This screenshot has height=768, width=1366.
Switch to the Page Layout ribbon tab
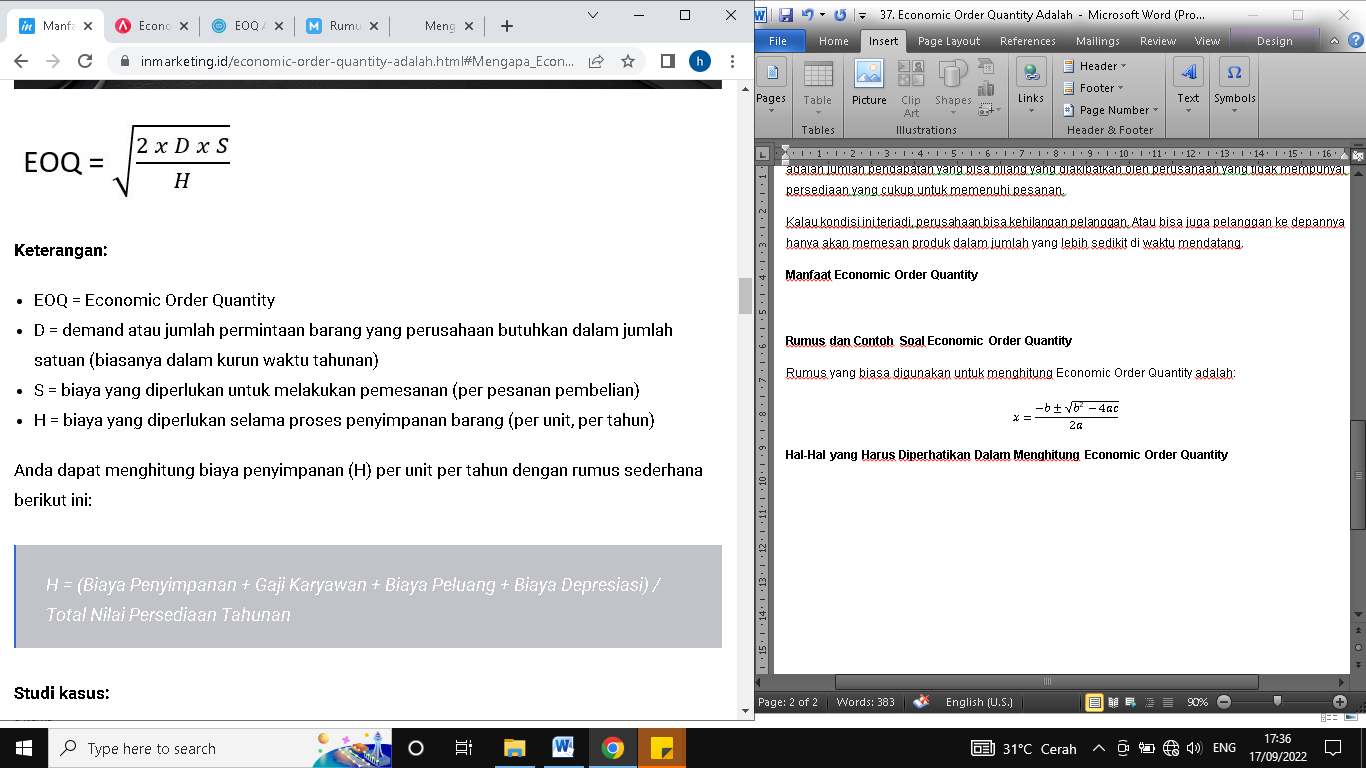pos(948,41)
